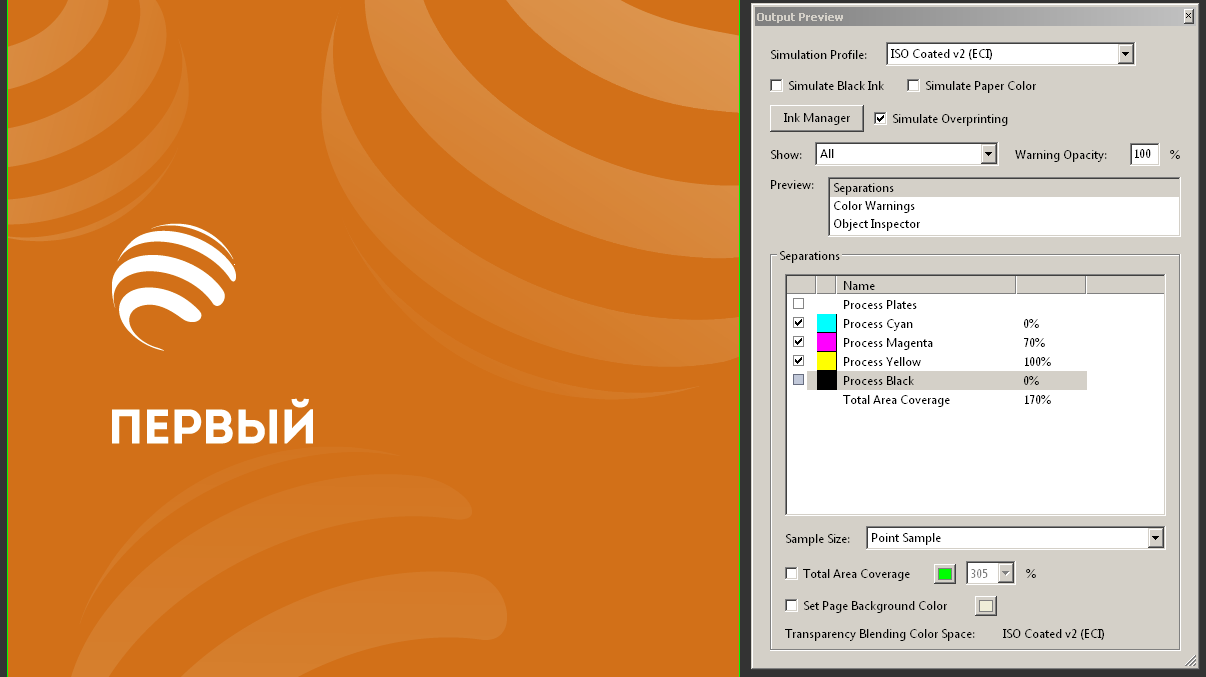Click the Output Preview resize grip

tap(1190, 661)
